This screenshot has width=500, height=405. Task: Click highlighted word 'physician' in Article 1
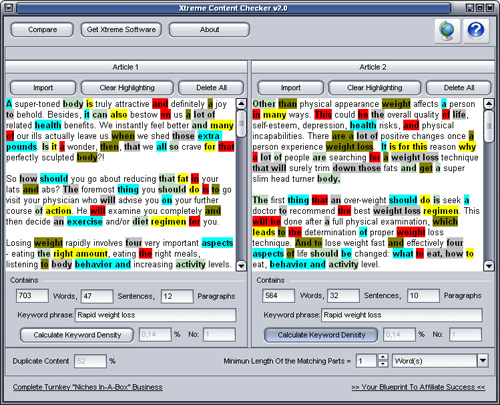coord(61,200)
